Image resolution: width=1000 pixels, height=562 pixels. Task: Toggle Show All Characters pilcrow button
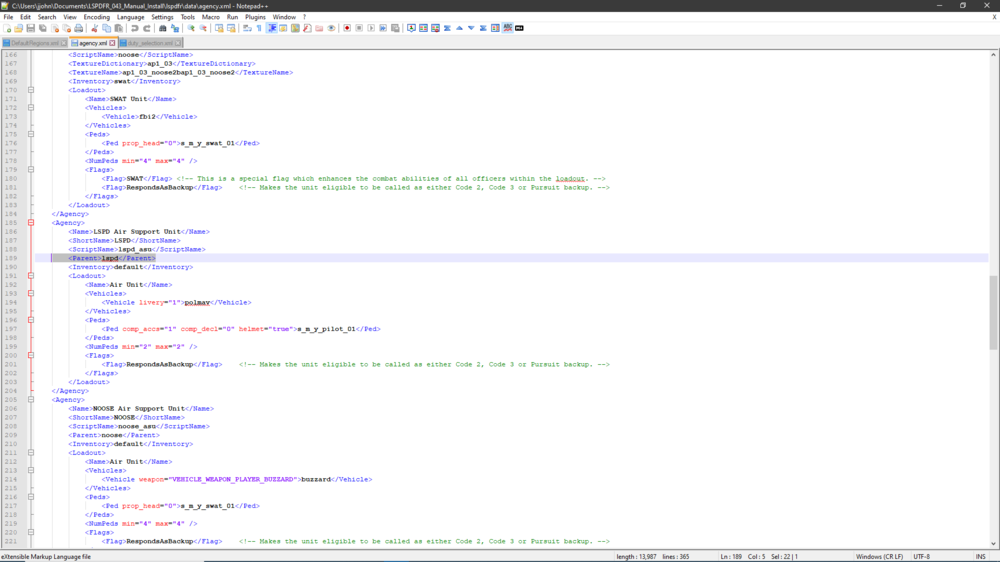(x=260, y=28)
